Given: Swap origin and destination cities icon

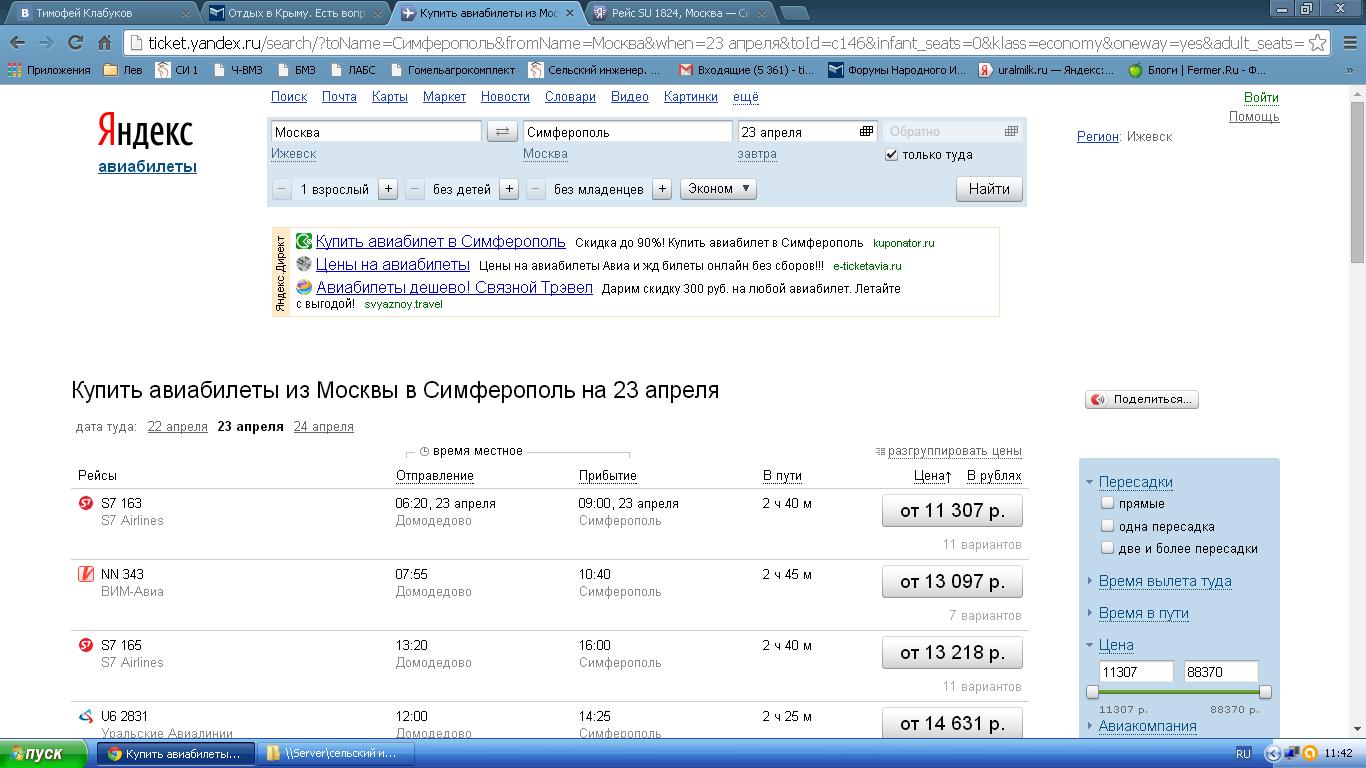Looking at the screenshot, I should tap(502, 131).
